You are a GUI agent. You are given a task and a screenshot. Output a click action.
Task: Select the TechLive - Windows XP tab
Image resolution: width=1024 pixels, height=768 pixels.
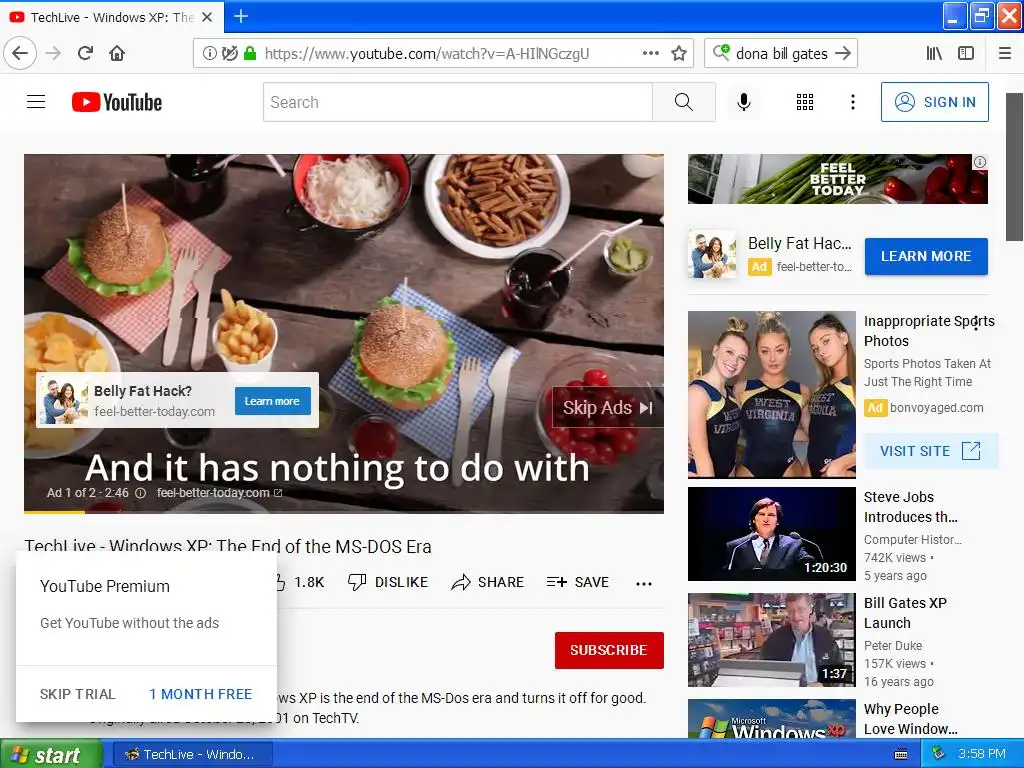coord(112,17)
